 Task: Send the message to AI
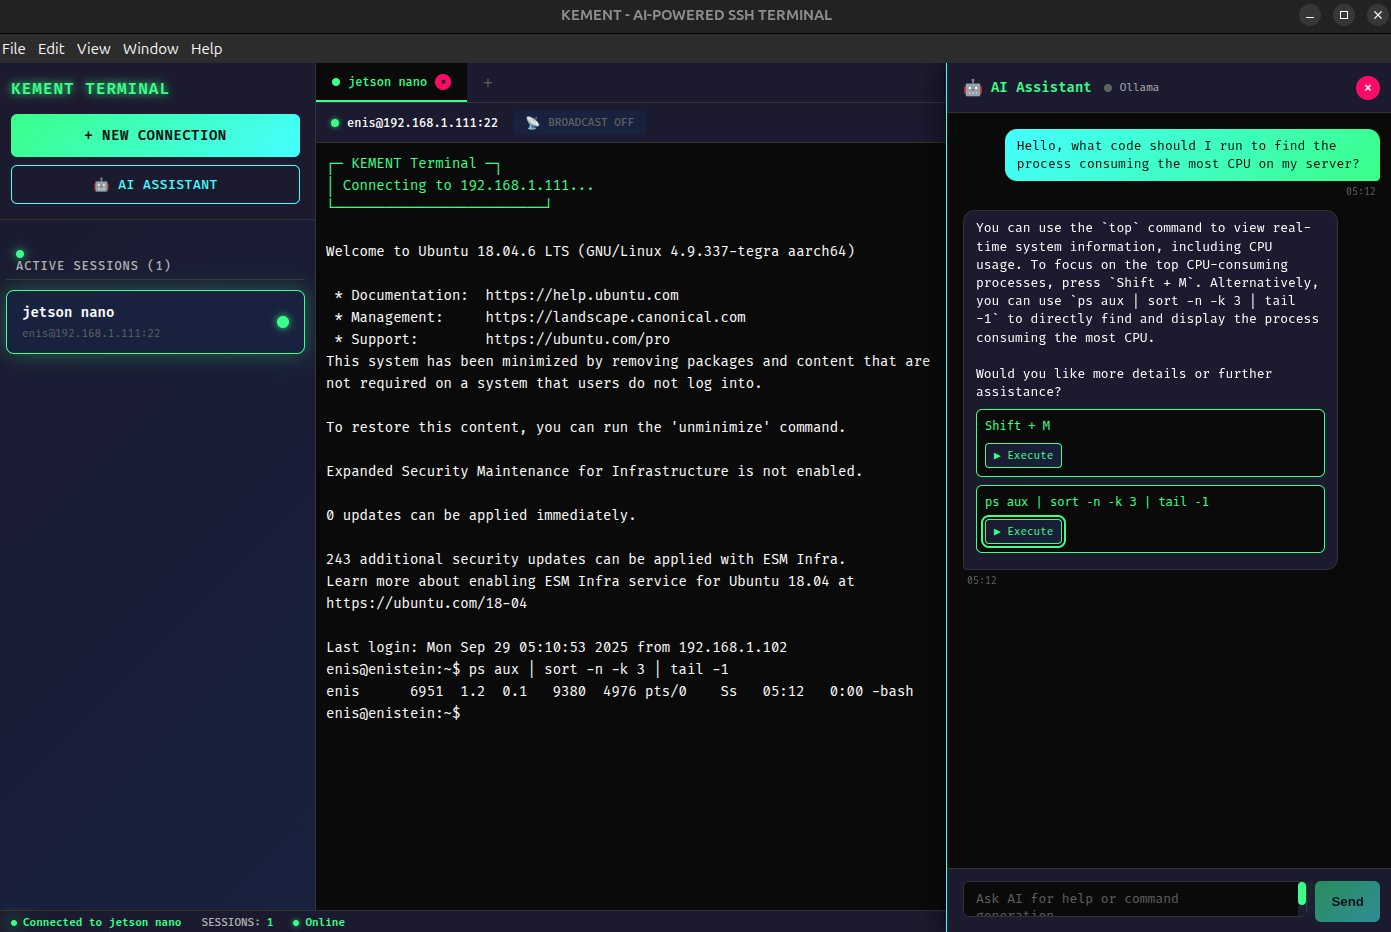(1347, 901)
